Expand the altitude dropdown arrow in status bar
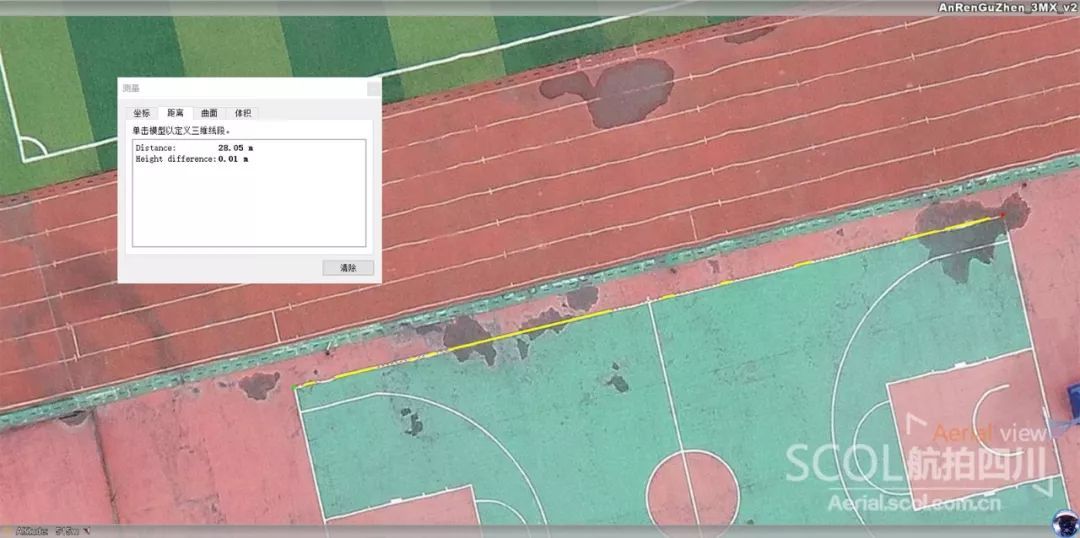1080x538 pixels. [87, 531]
